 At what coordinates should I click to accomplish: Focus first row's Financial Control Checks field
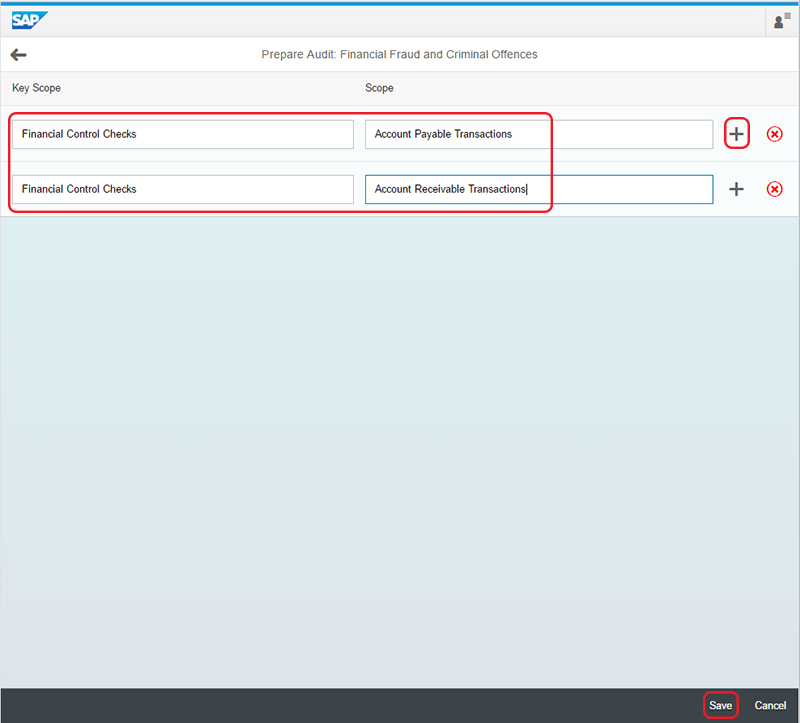point(182,134)
